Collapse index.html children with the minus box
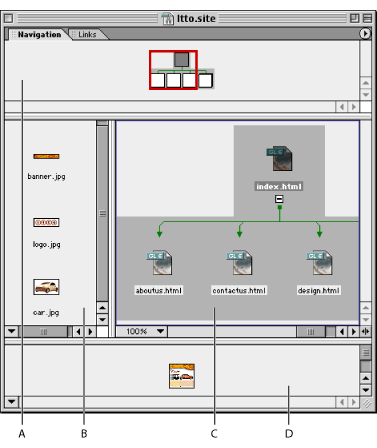The image size is (377, 448). coord(279,199)
